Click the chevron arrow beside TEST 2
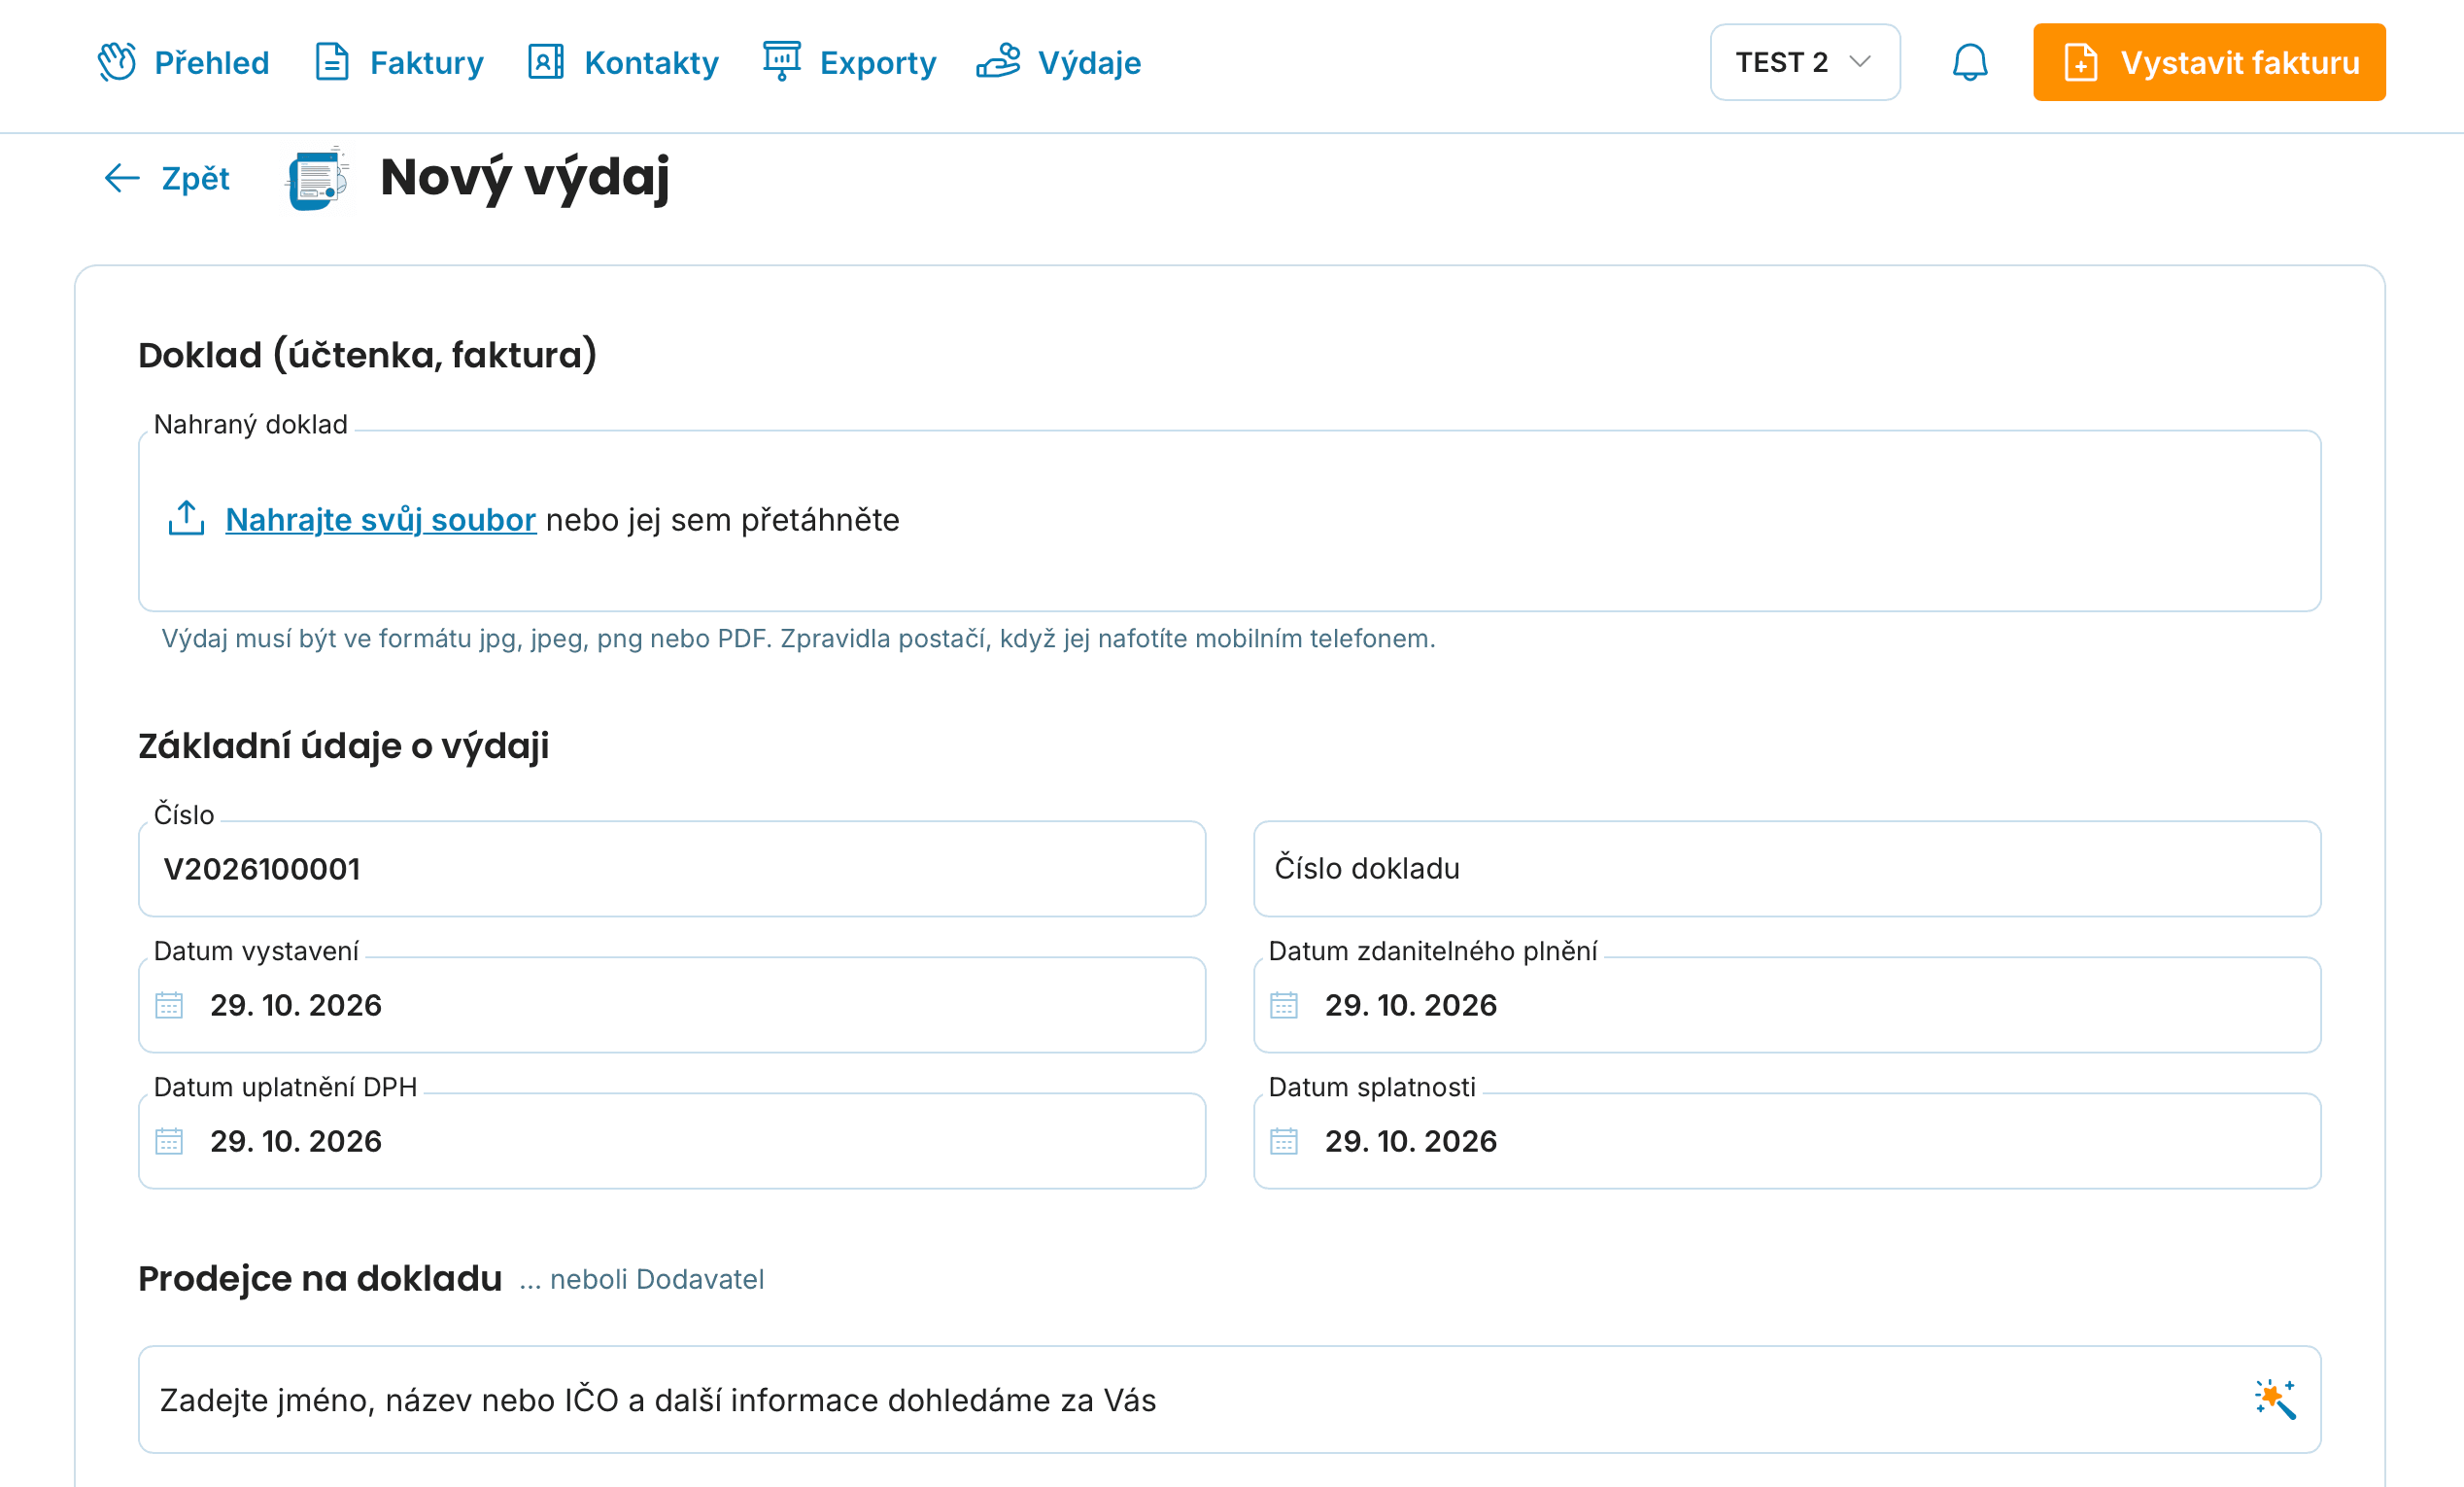Image resolution: width=2464 pixels, height=1487 pixels. 1860,62
